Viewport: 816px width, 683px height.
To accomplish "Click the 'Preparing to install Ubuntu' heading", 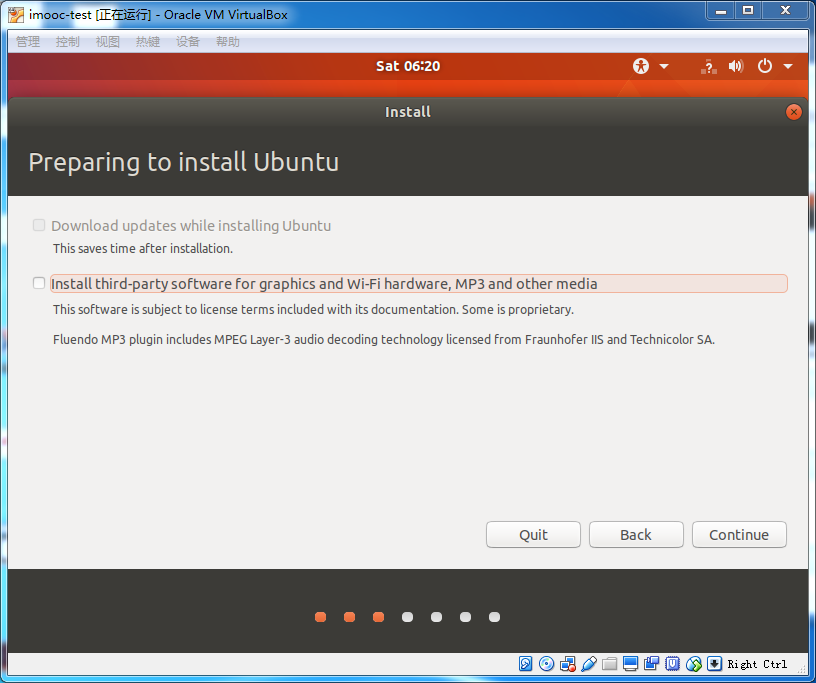I will 184,162.
